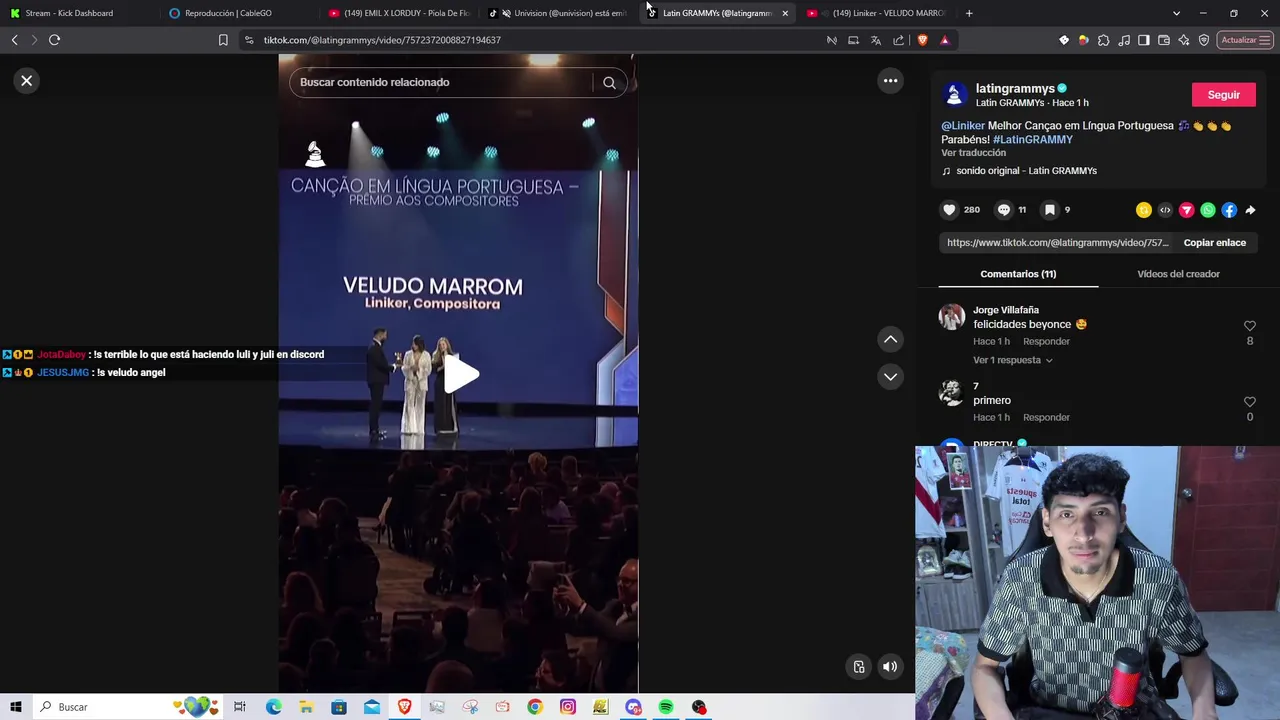Save the video with the bookmark icon
Screen dimensions: 1280x720
click(x=1050, y=210)
